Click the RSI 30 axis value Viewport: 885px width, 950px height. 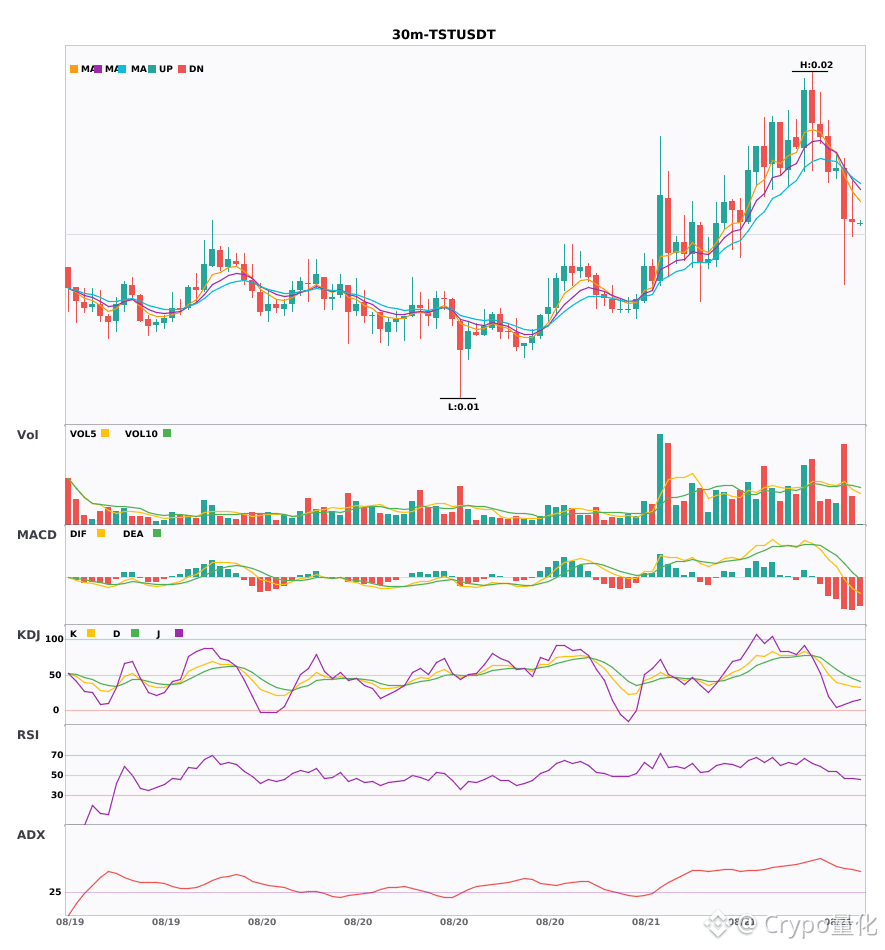[57, 795]
